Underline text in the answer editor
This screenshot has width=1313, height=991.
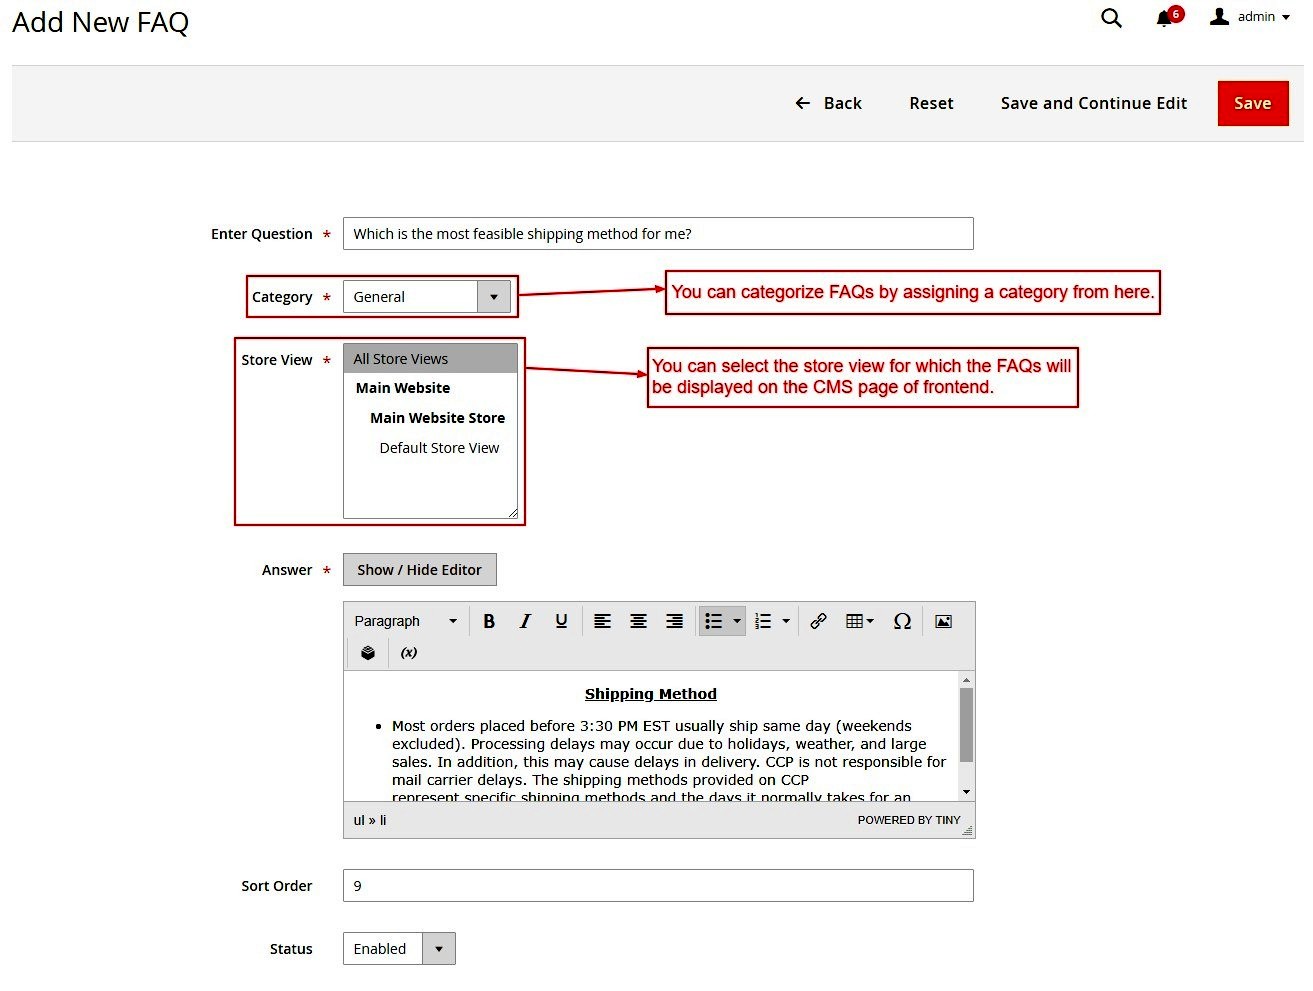click(560, 620)
